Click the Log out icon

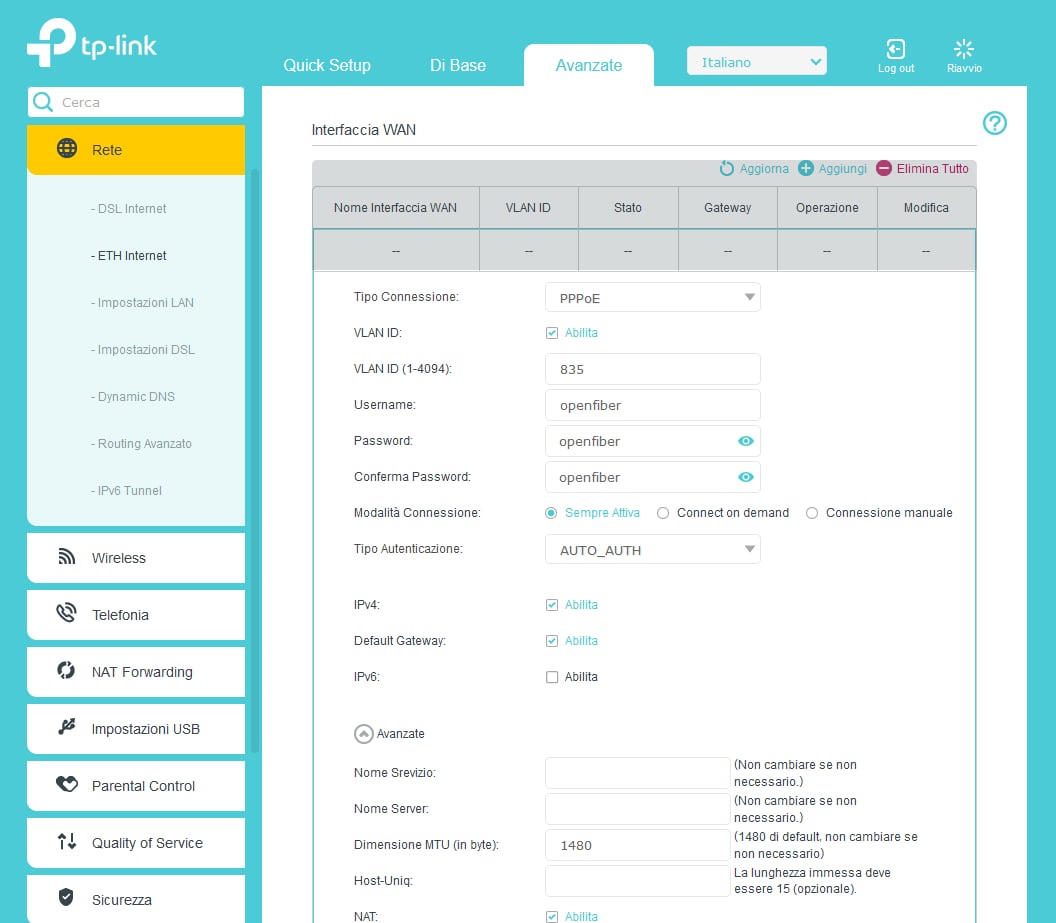[896, 49]
